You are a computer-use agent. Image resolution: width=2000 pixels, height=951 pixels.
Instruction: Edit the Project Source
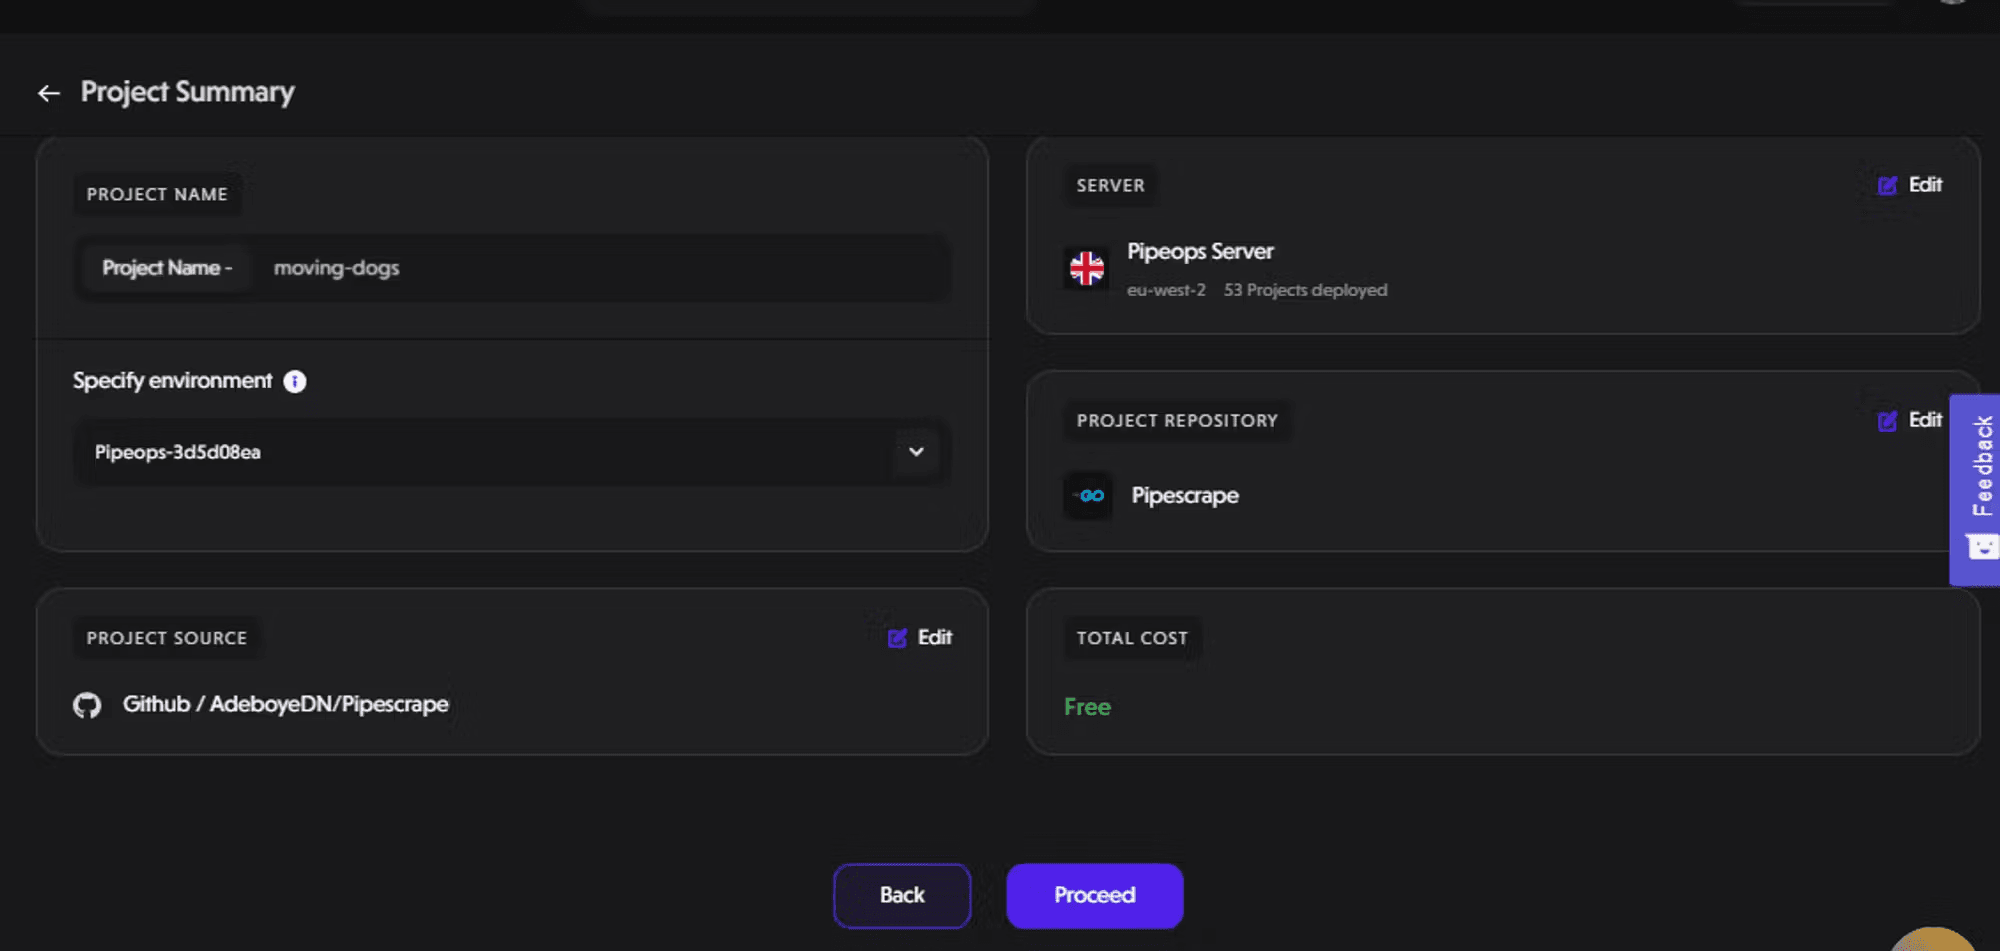coord(920,637)
